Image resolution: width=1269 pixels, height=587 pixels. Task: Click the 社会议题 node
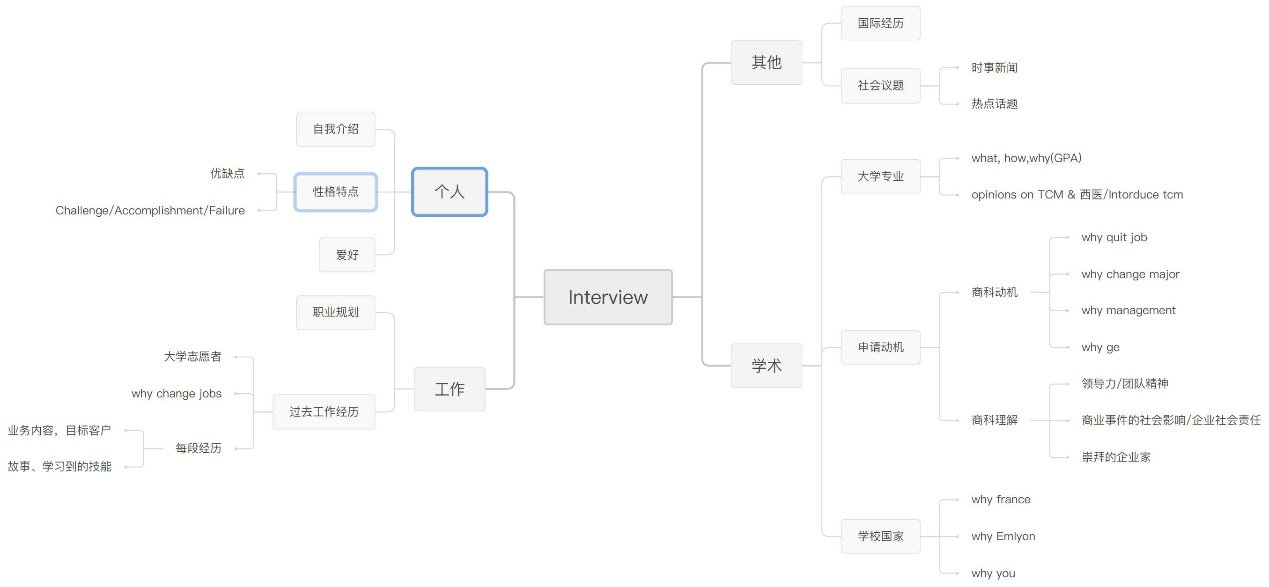tap(880, 86)
